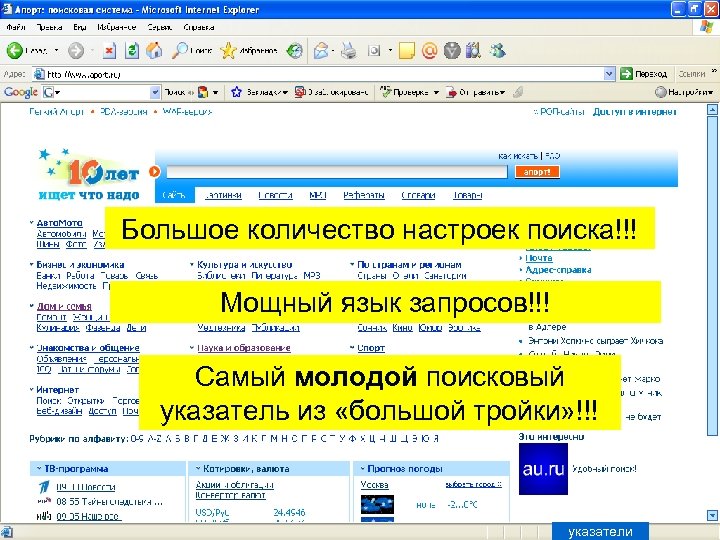
Task: Open the Search magnifier in the IE toolbar
Action: click(180, 50)
